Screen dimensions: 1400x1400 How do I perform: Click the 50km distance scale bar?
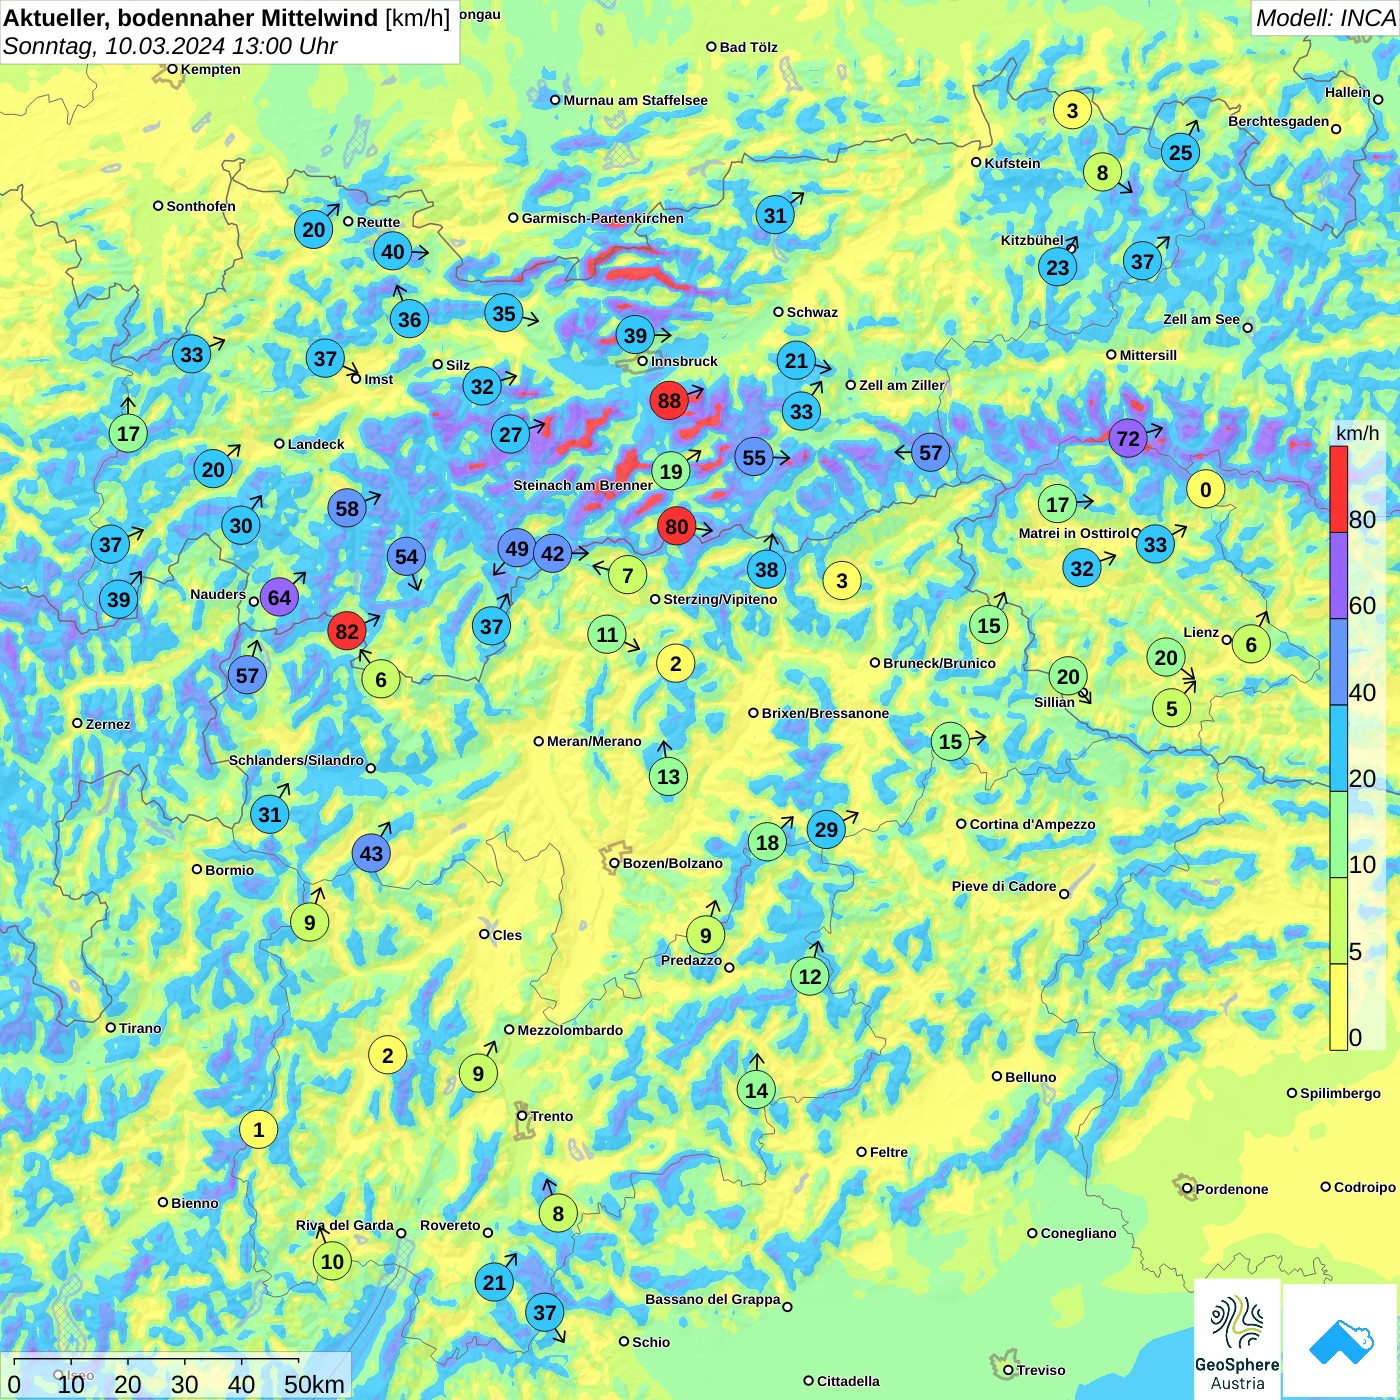(x=156, y=1361)
